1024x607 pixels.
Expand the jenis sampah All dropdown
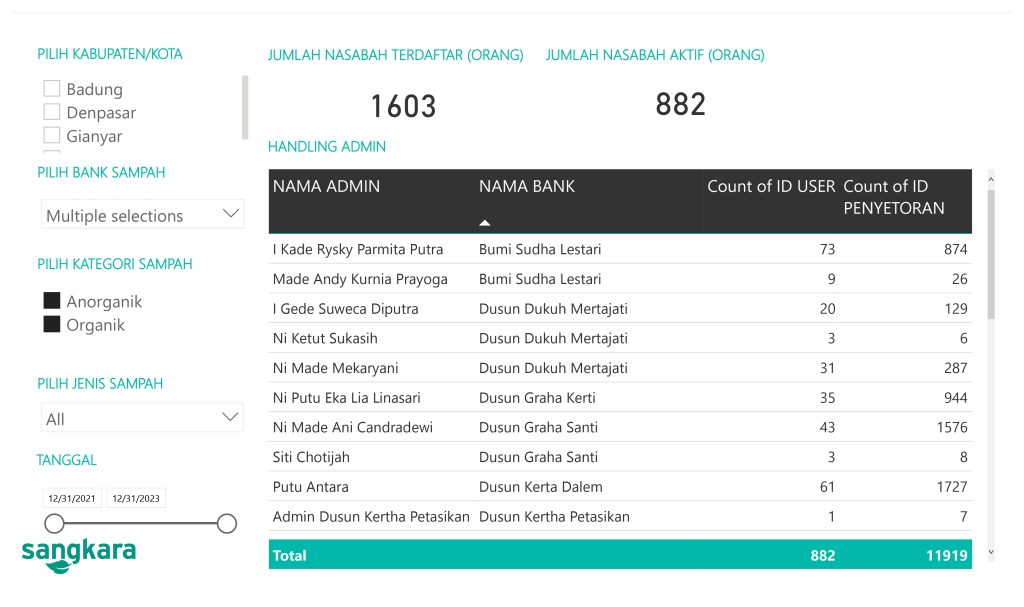142,417
